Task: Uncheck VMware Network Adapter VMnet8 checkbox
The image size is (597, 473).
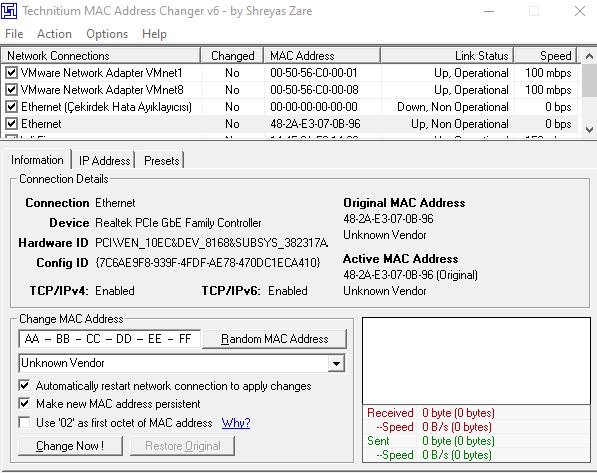Action: (x=11, y=89)
